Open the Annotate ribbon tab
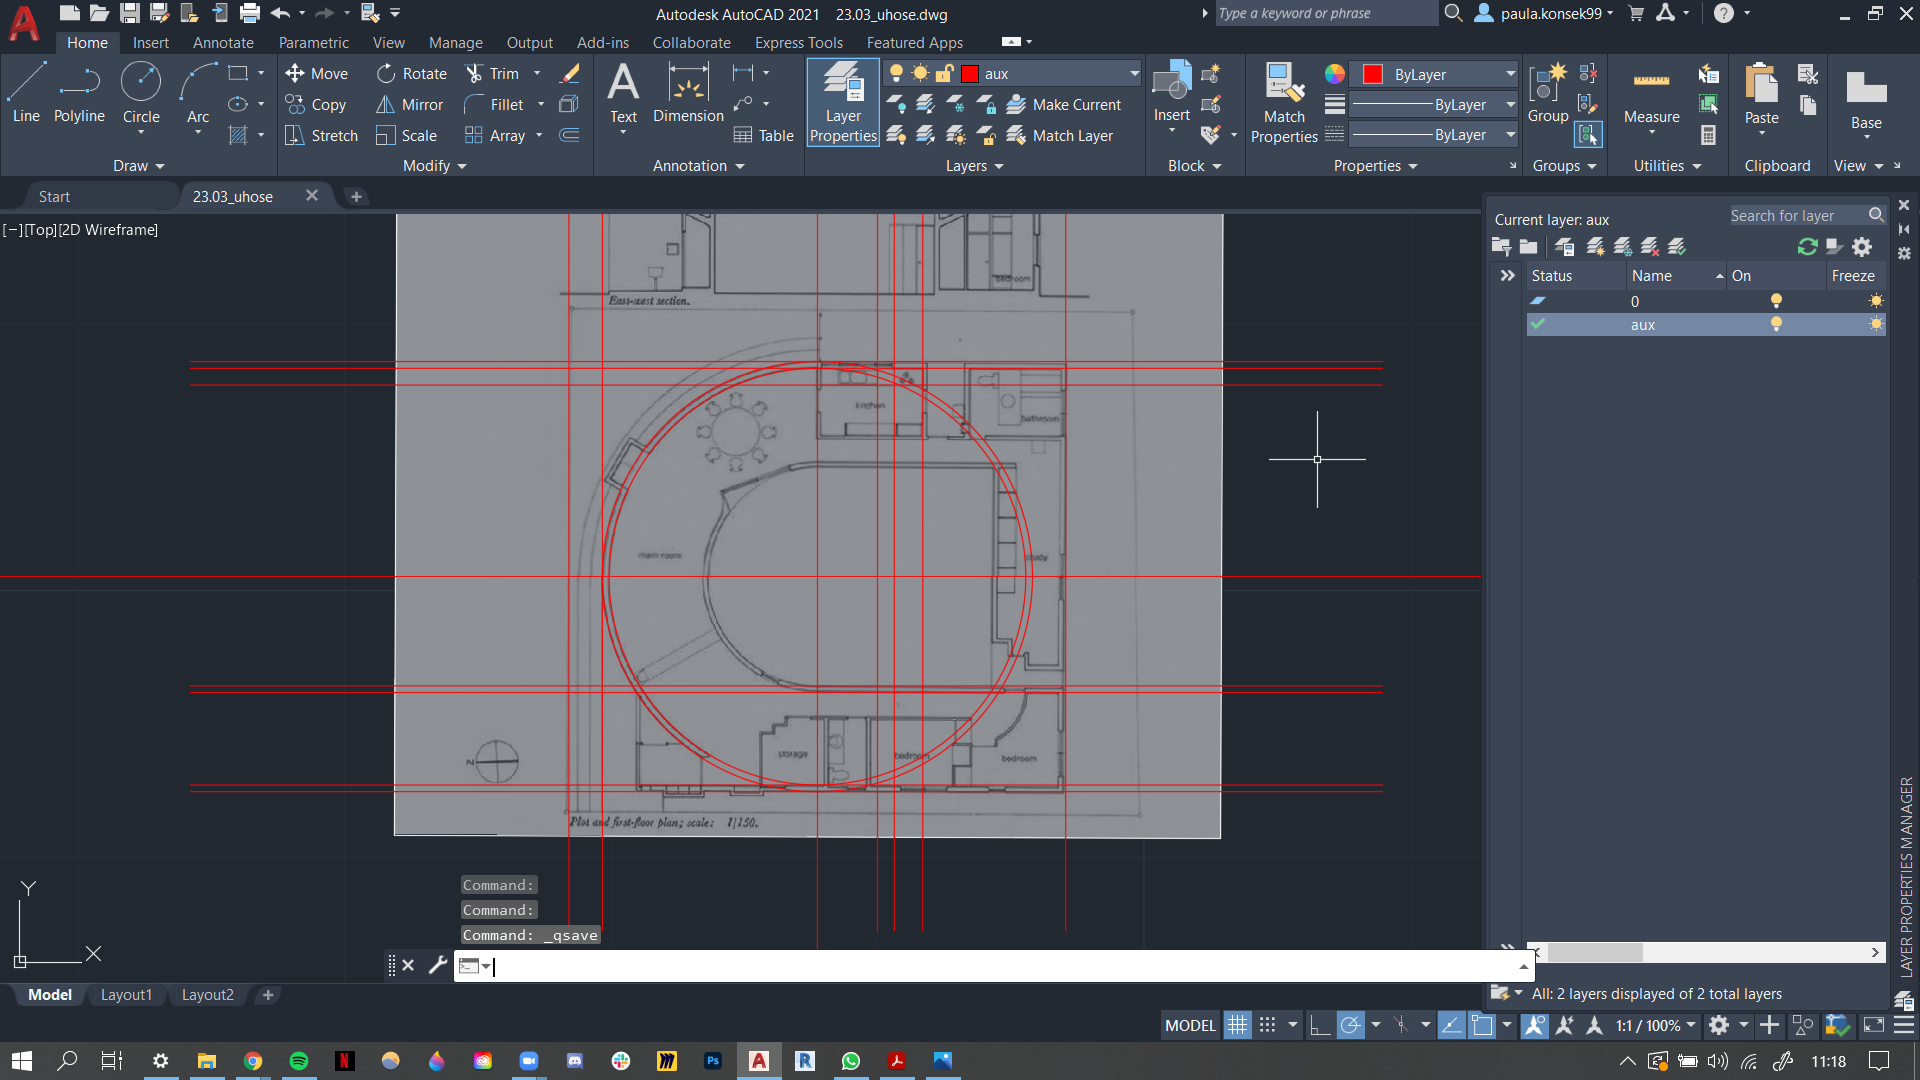The image size is (1920, 1080). (x=223, y=42)
